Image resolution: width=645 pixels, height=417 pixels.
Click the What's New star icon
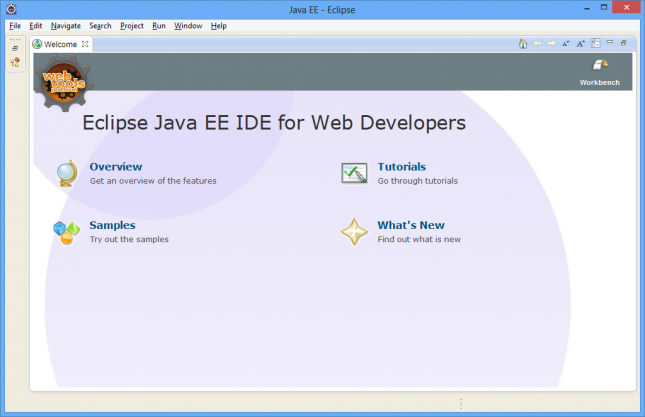[x=354, y=232]
